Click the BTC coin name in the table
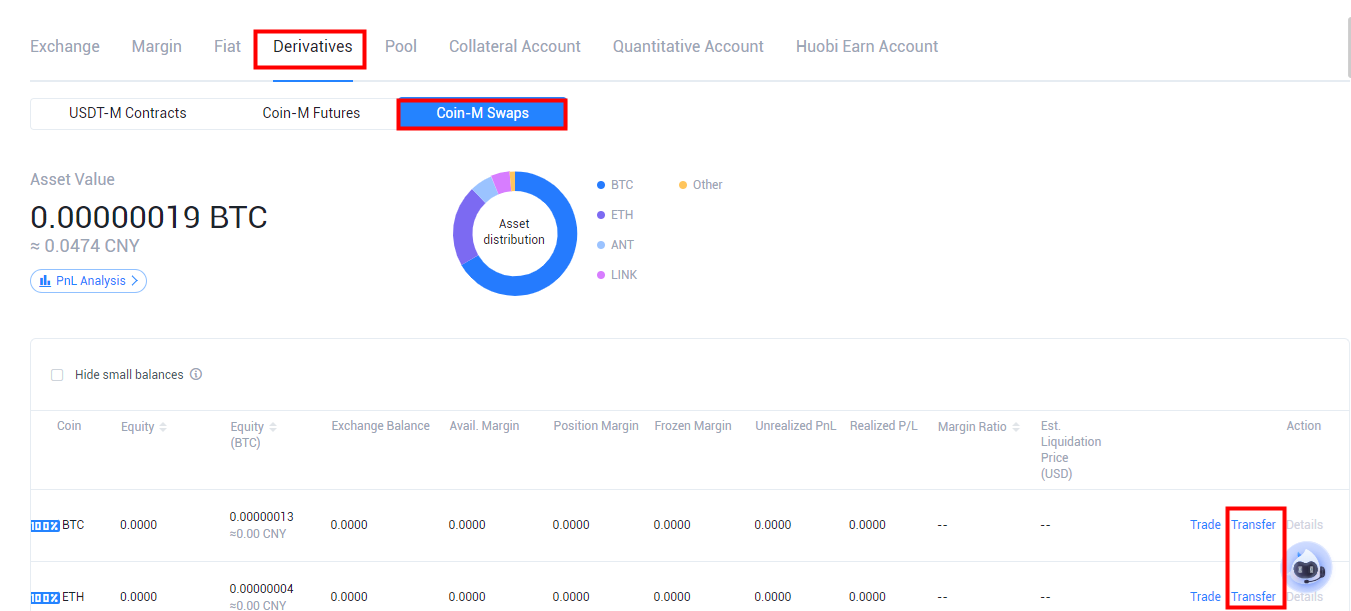This screenshot has height=611, width=1351. [x=73, y=525]
